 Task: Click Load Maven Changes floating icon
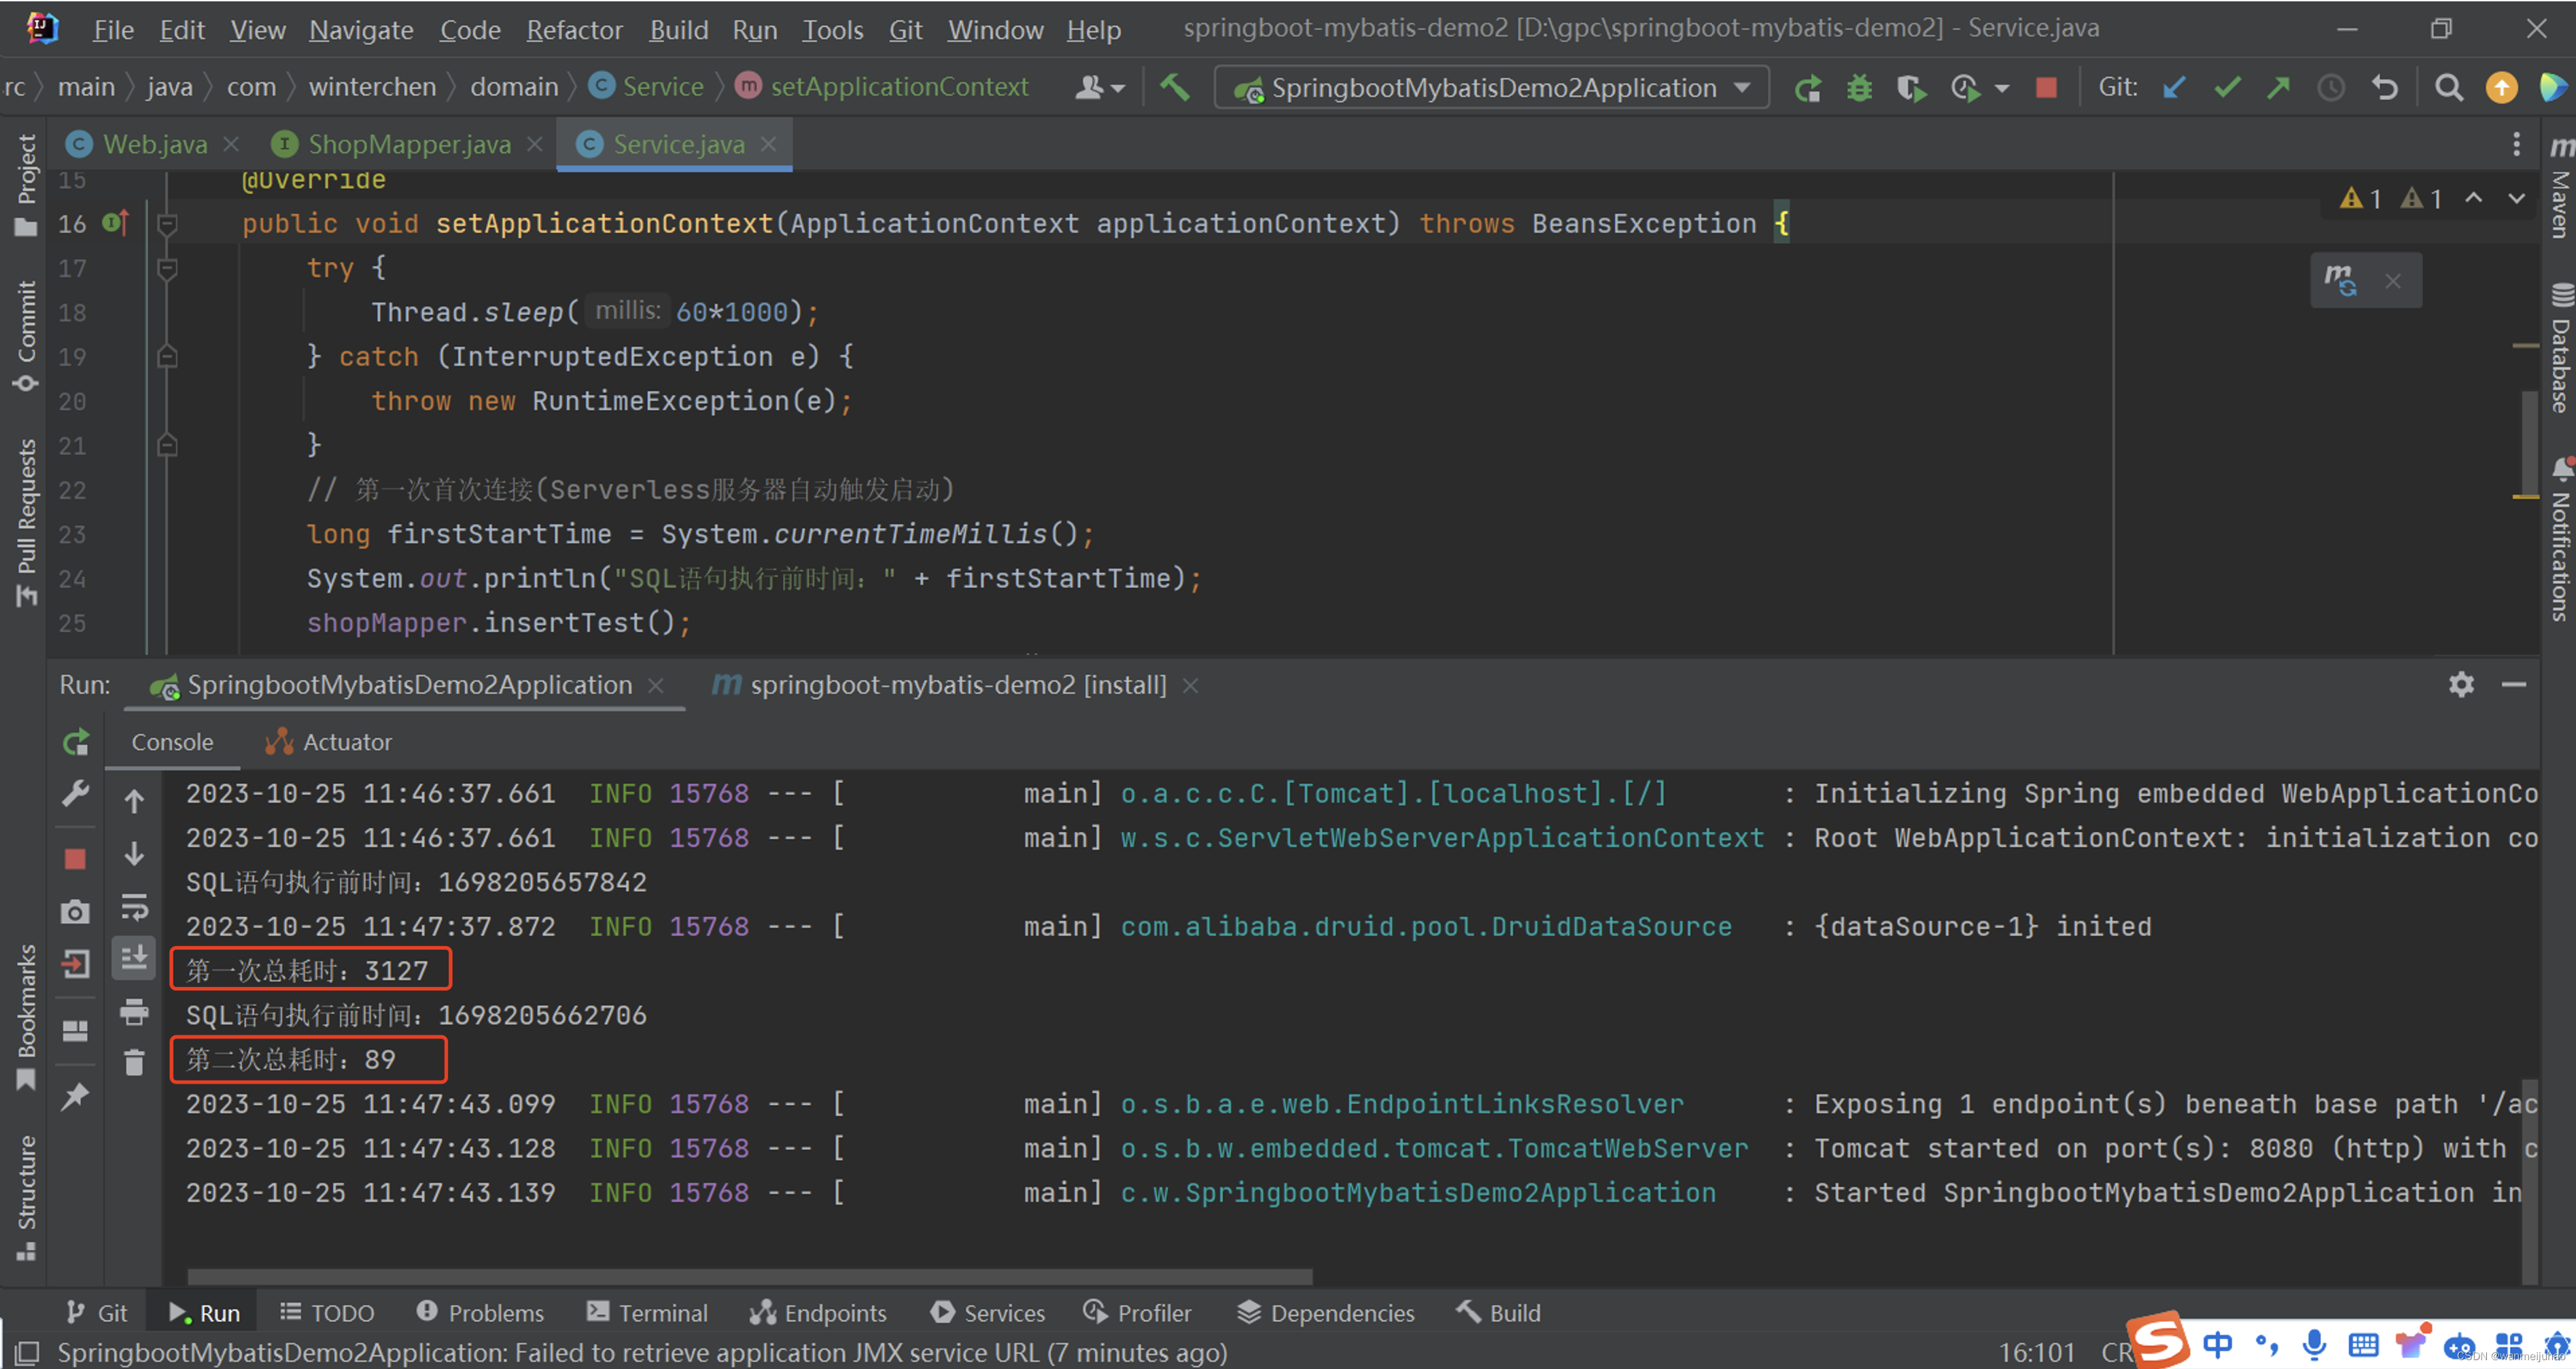point(2341,280)
